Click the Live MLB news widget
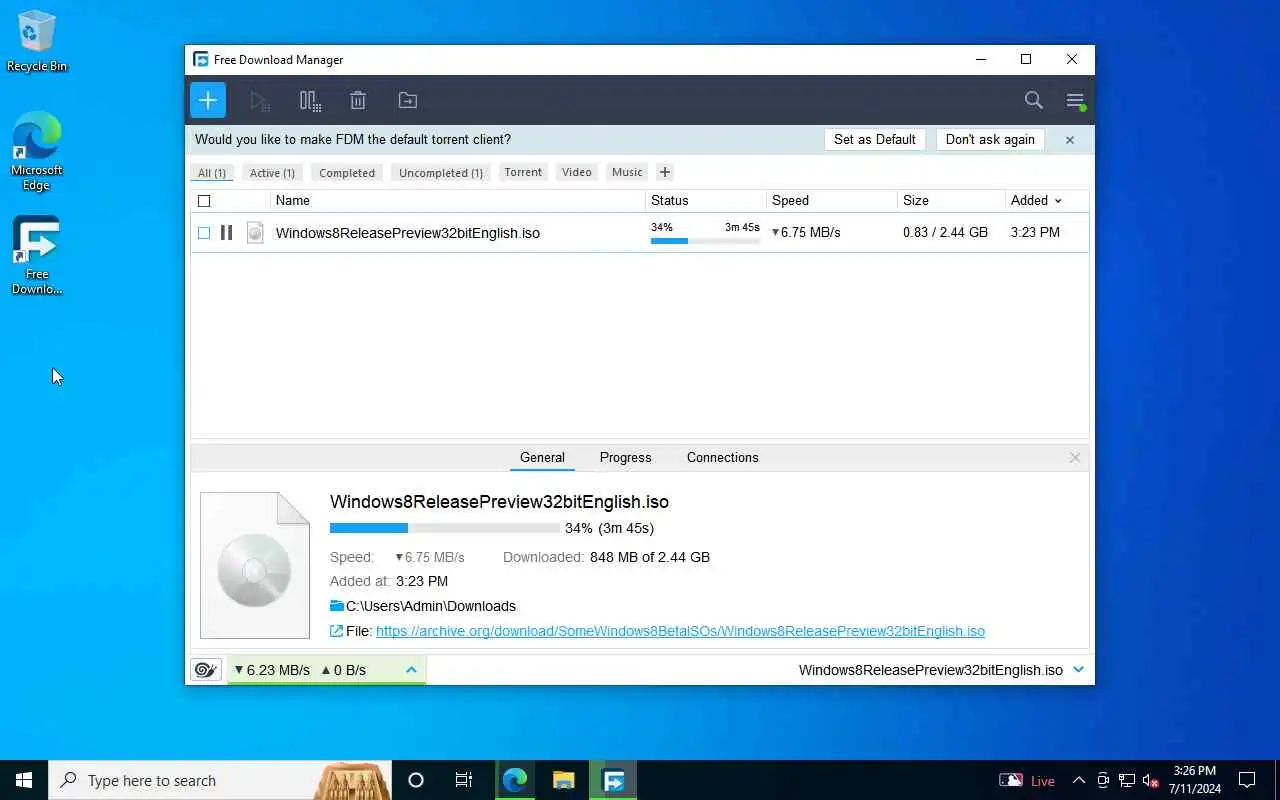The width and height of the screenshot is (1280, 800). coord(1027,780)
